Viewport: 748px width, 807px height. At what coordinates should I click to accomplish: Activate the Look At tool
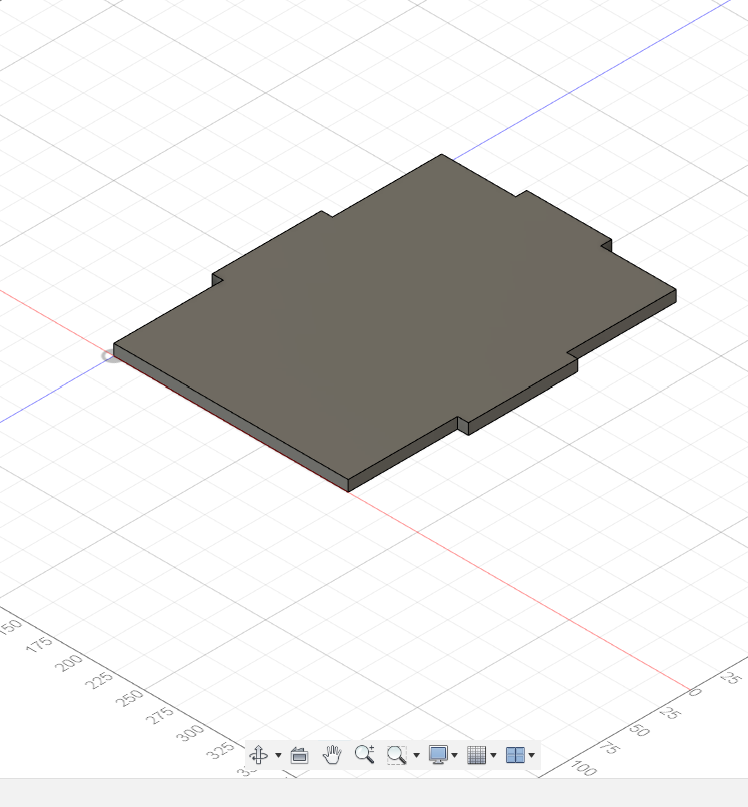pos(300,756)
